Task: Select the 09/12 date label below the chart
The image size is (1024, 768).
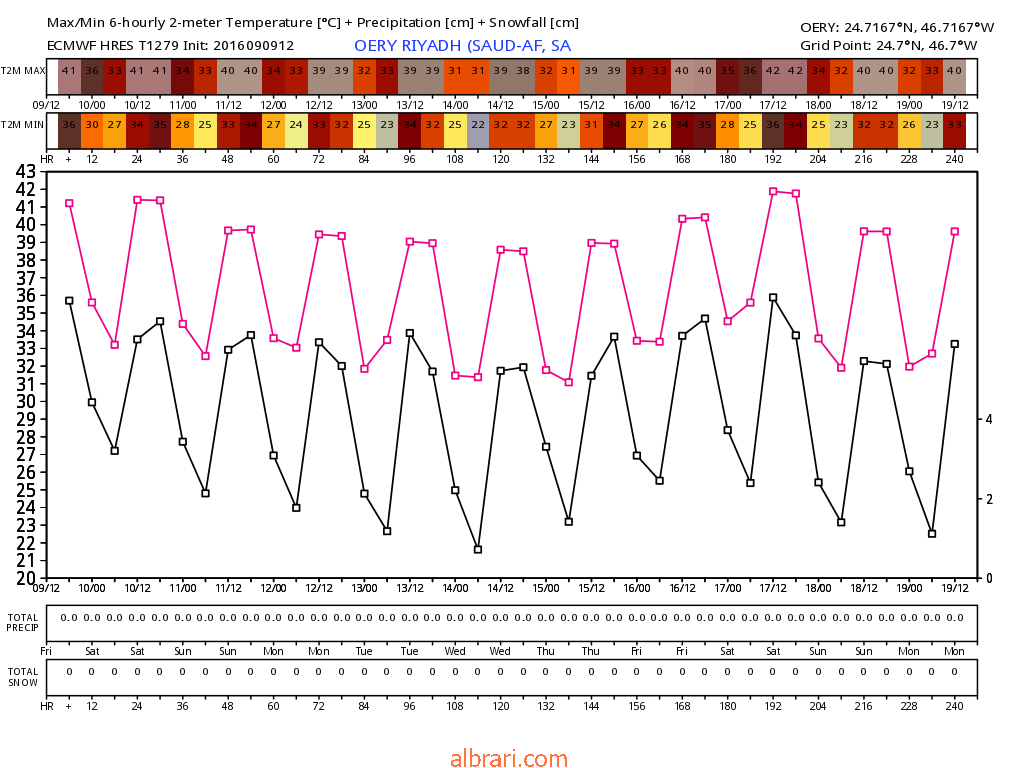Action: coord(46,588)
